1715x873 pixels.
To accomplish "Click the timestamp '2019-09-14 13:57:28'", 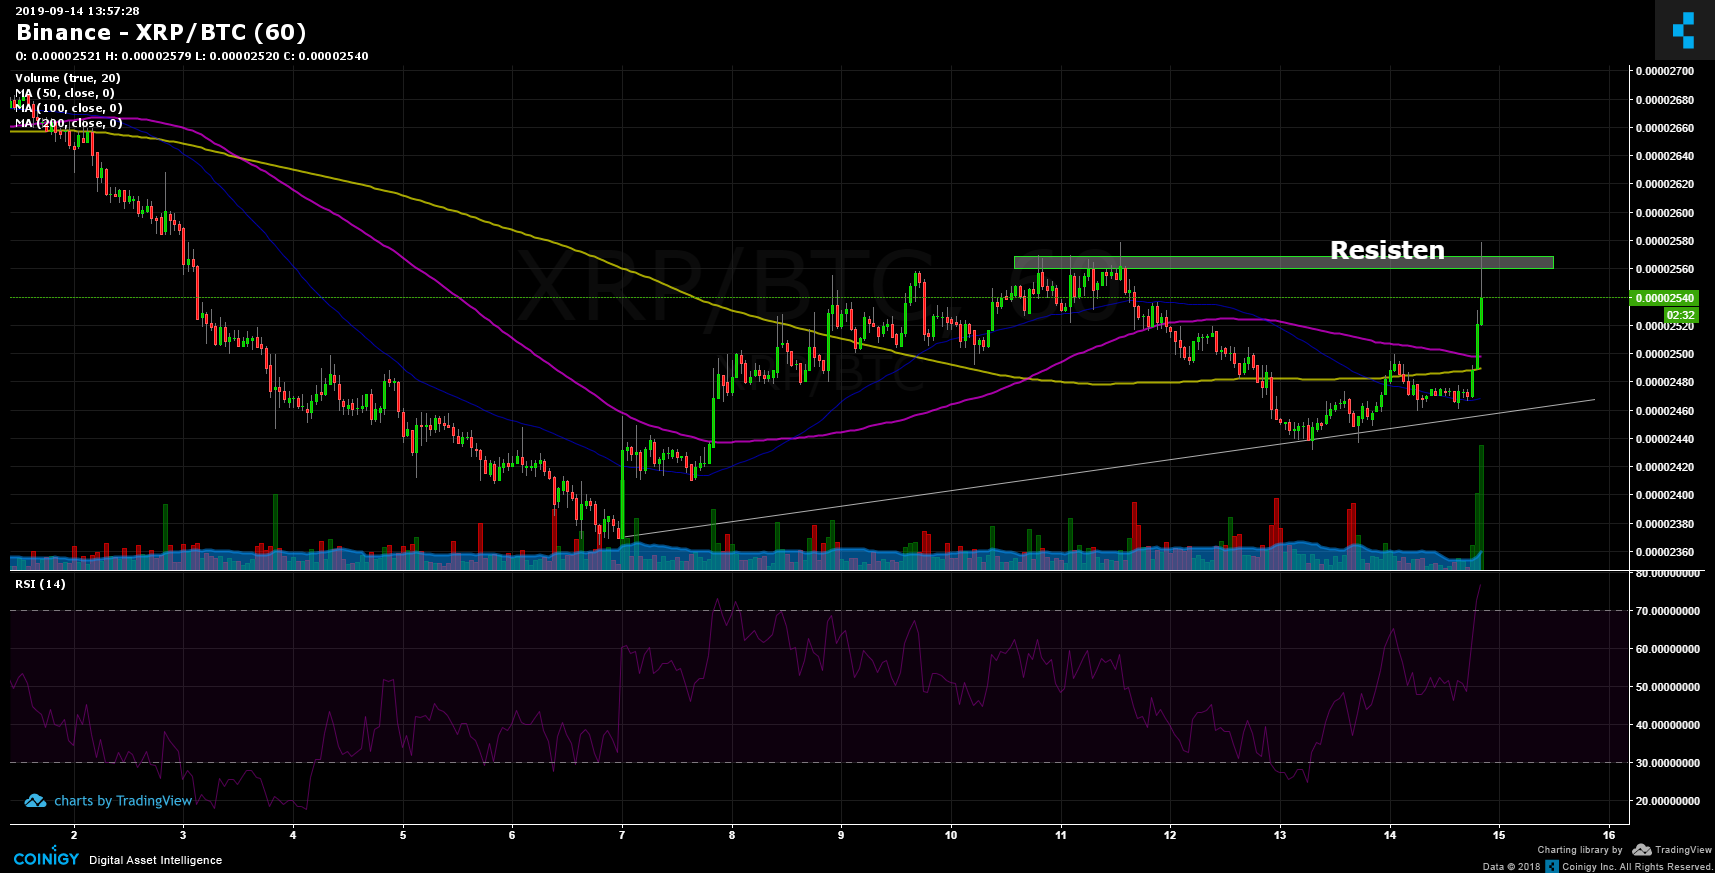I will (x=77, y=11).
